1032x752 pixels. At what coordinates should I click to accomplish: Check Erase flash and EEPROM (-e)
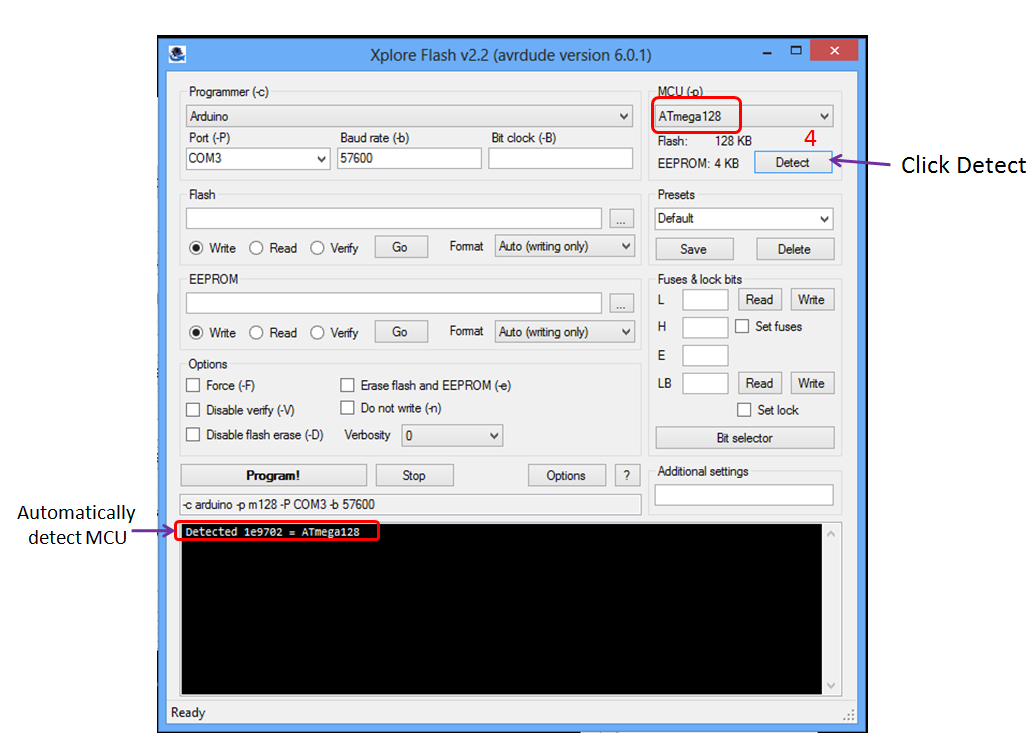tap(347, 385)
